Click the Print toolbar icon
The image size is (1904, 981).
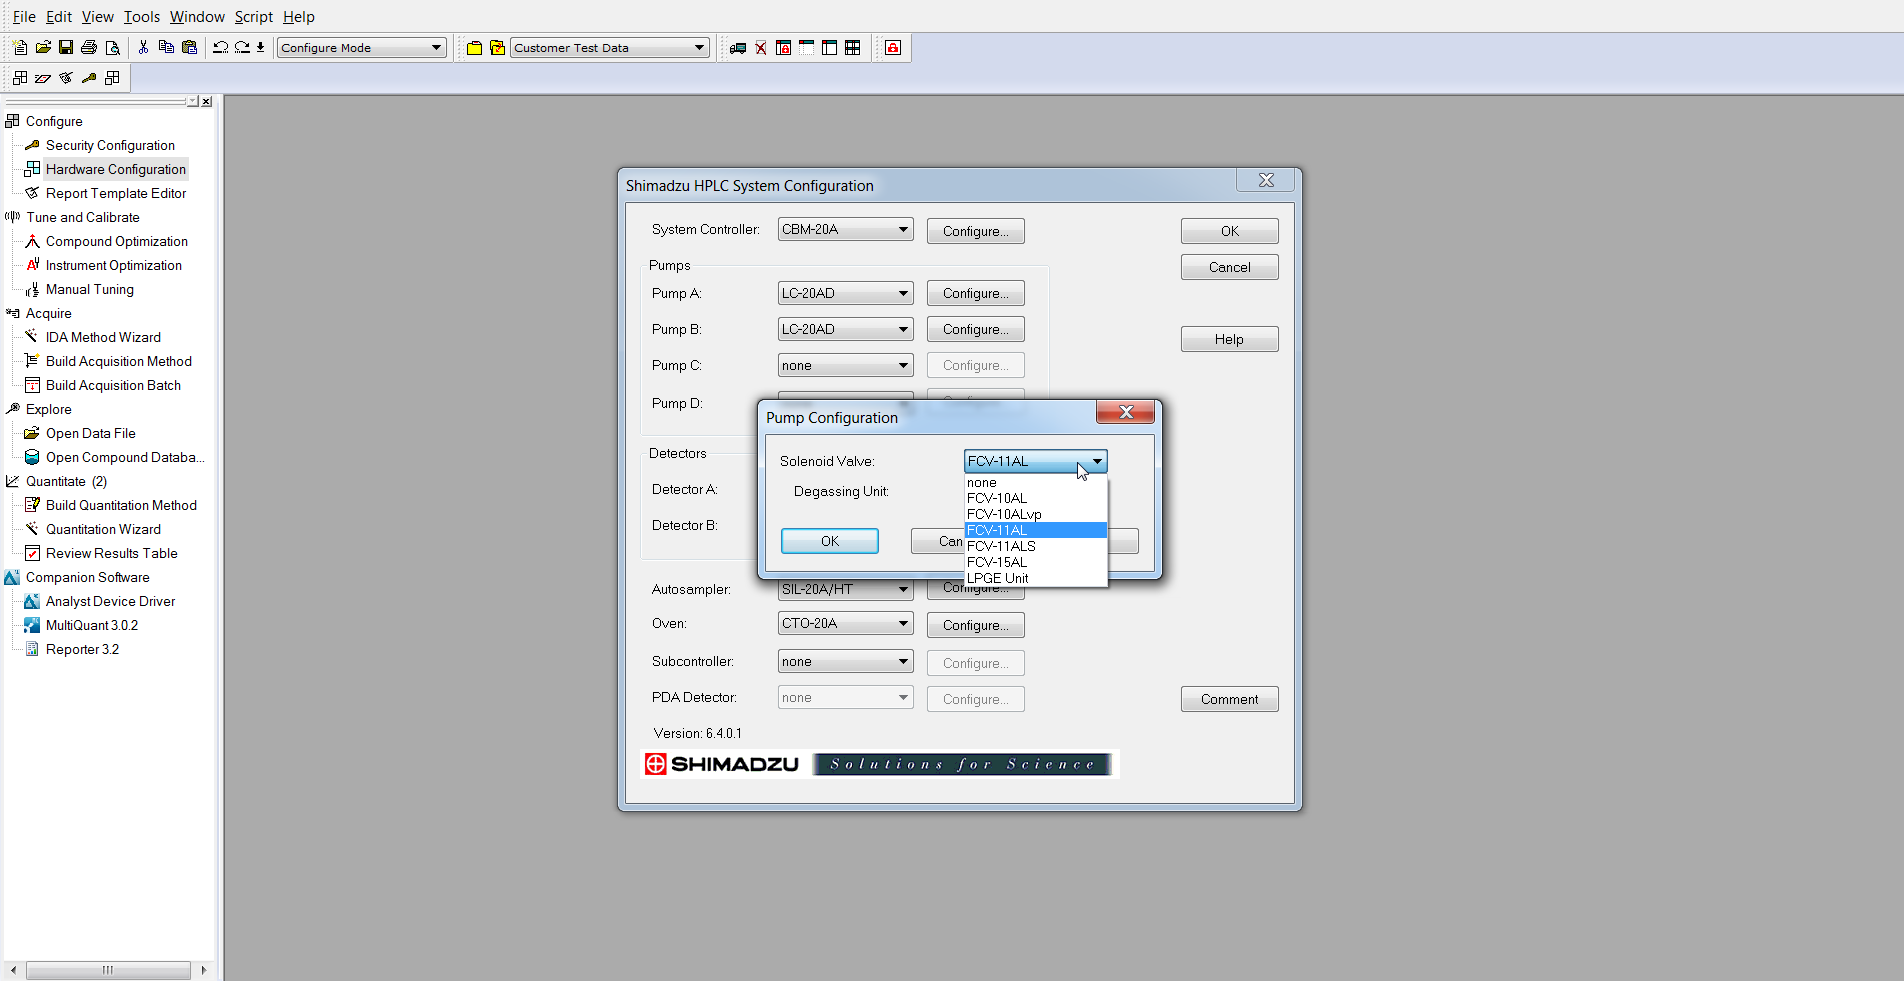pos(89,47)
